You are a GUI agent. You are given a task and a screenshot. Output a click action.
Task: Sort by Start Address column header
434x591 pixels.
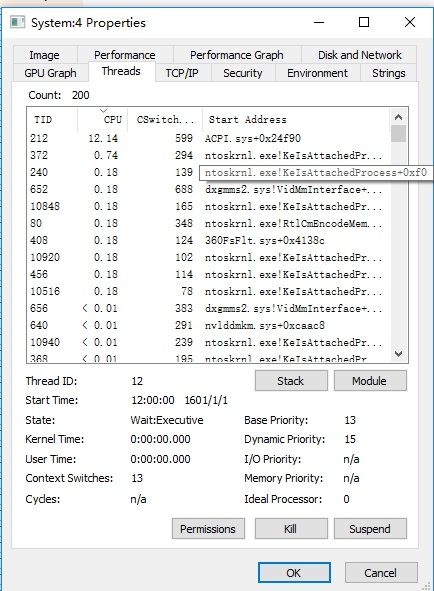tap(296, 119)
